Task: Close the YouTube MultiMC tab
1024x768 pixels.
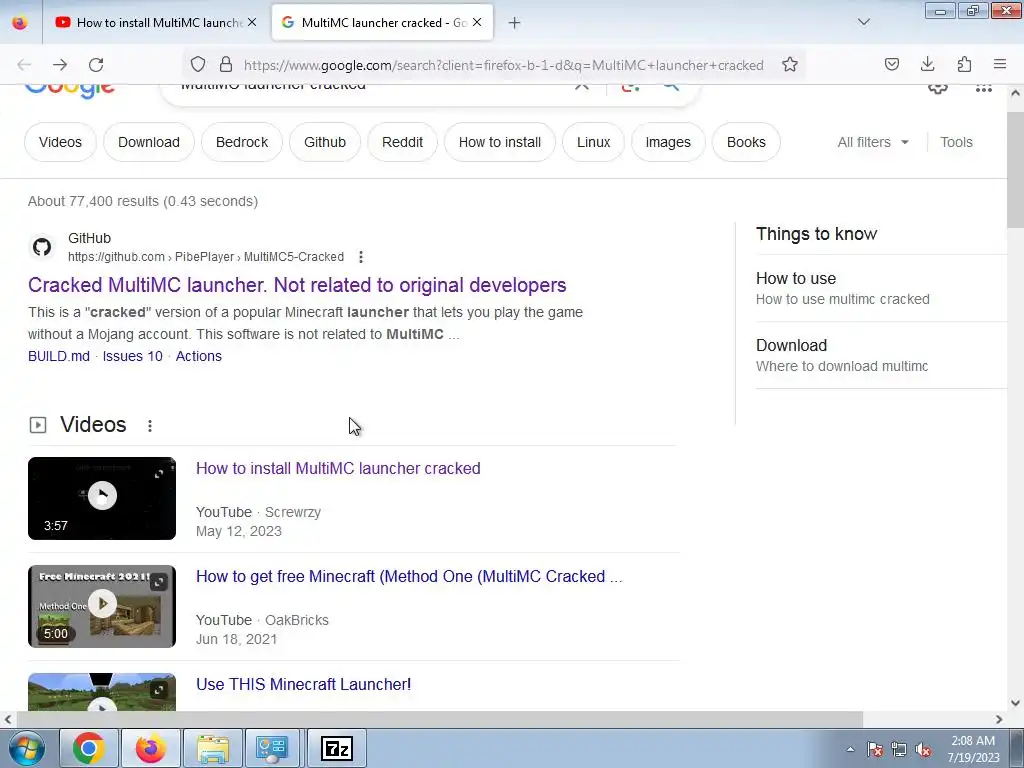Action: click(252, 22)
